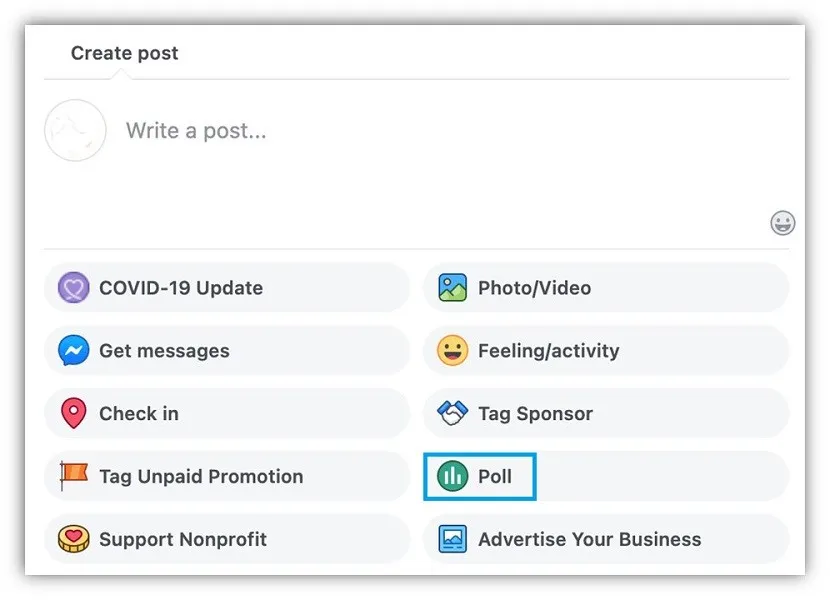Click the orange Tag Unpaid Promotion flag icon
The height and width of the screenshot is (600, 830).
pos(74,476)
